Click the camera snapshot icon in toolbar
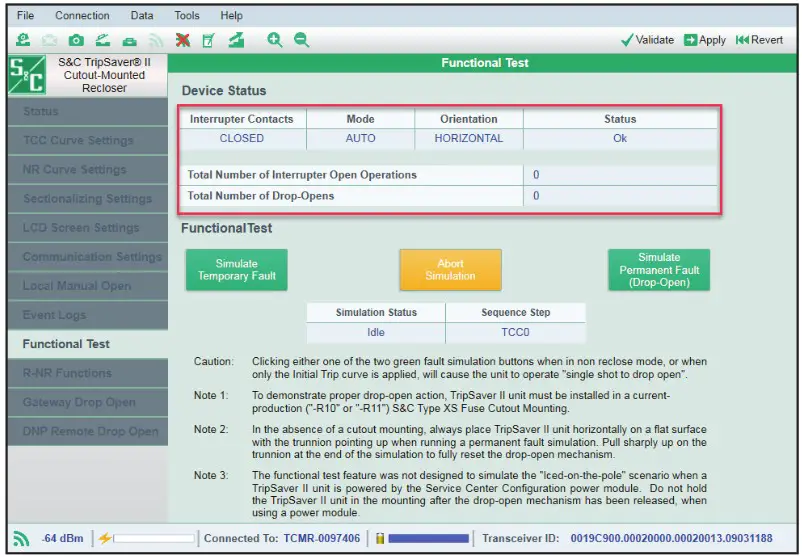802x557 pixels. click(x=76, y=40)
